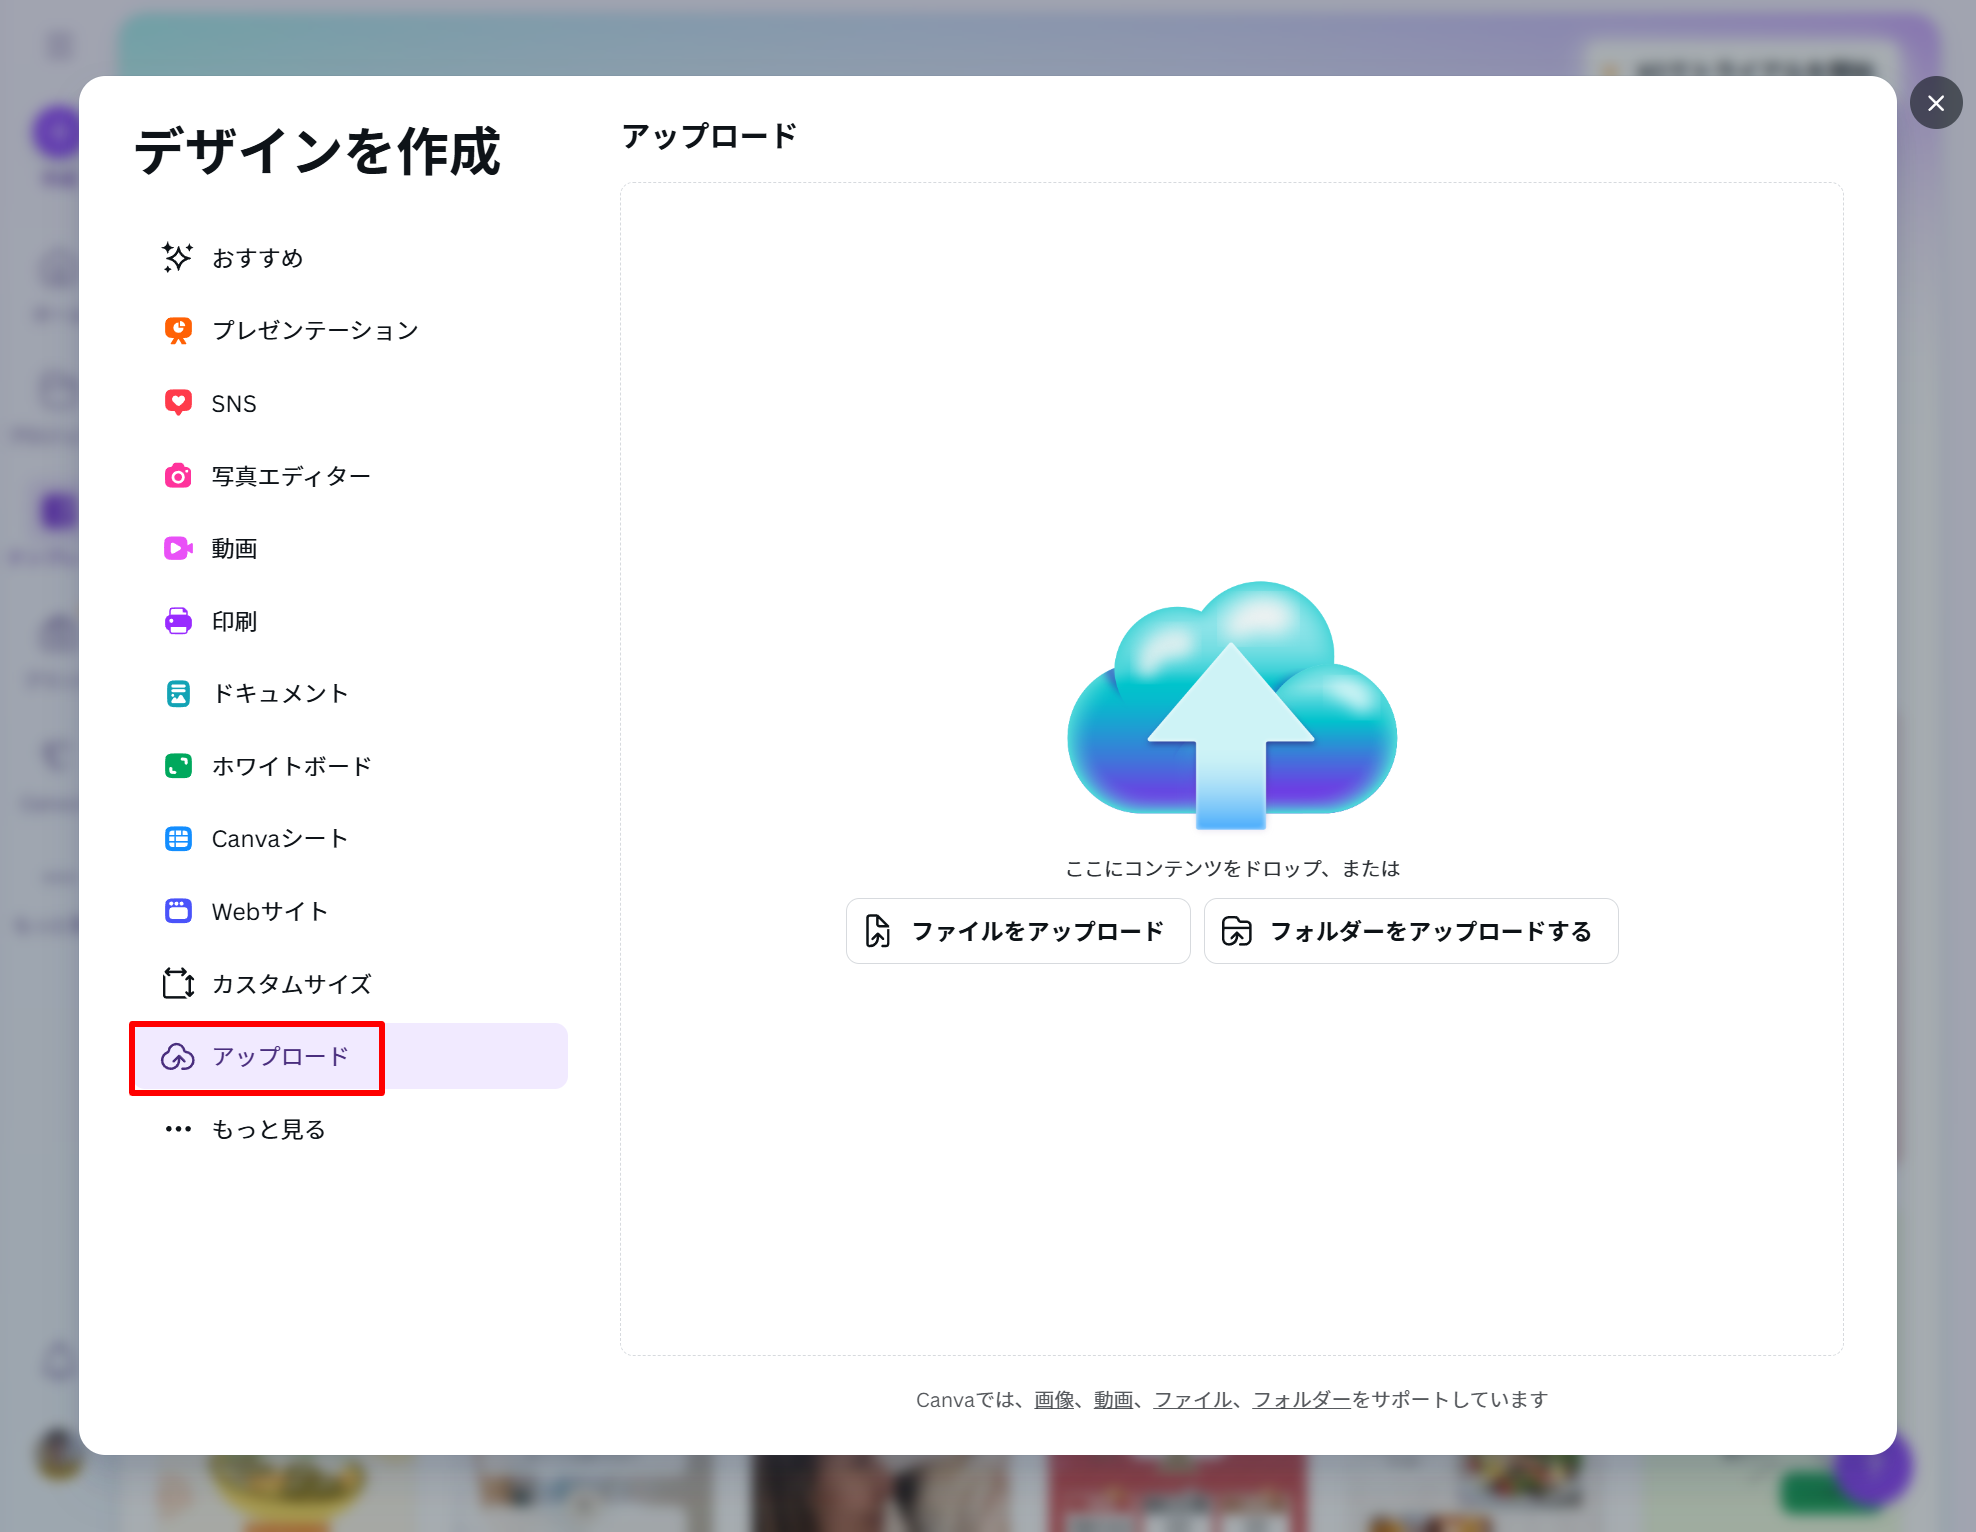Select the プレゼンテーション presentation icon
Viewport: 1976px width, 1532px height.
(x=178, y=331)
